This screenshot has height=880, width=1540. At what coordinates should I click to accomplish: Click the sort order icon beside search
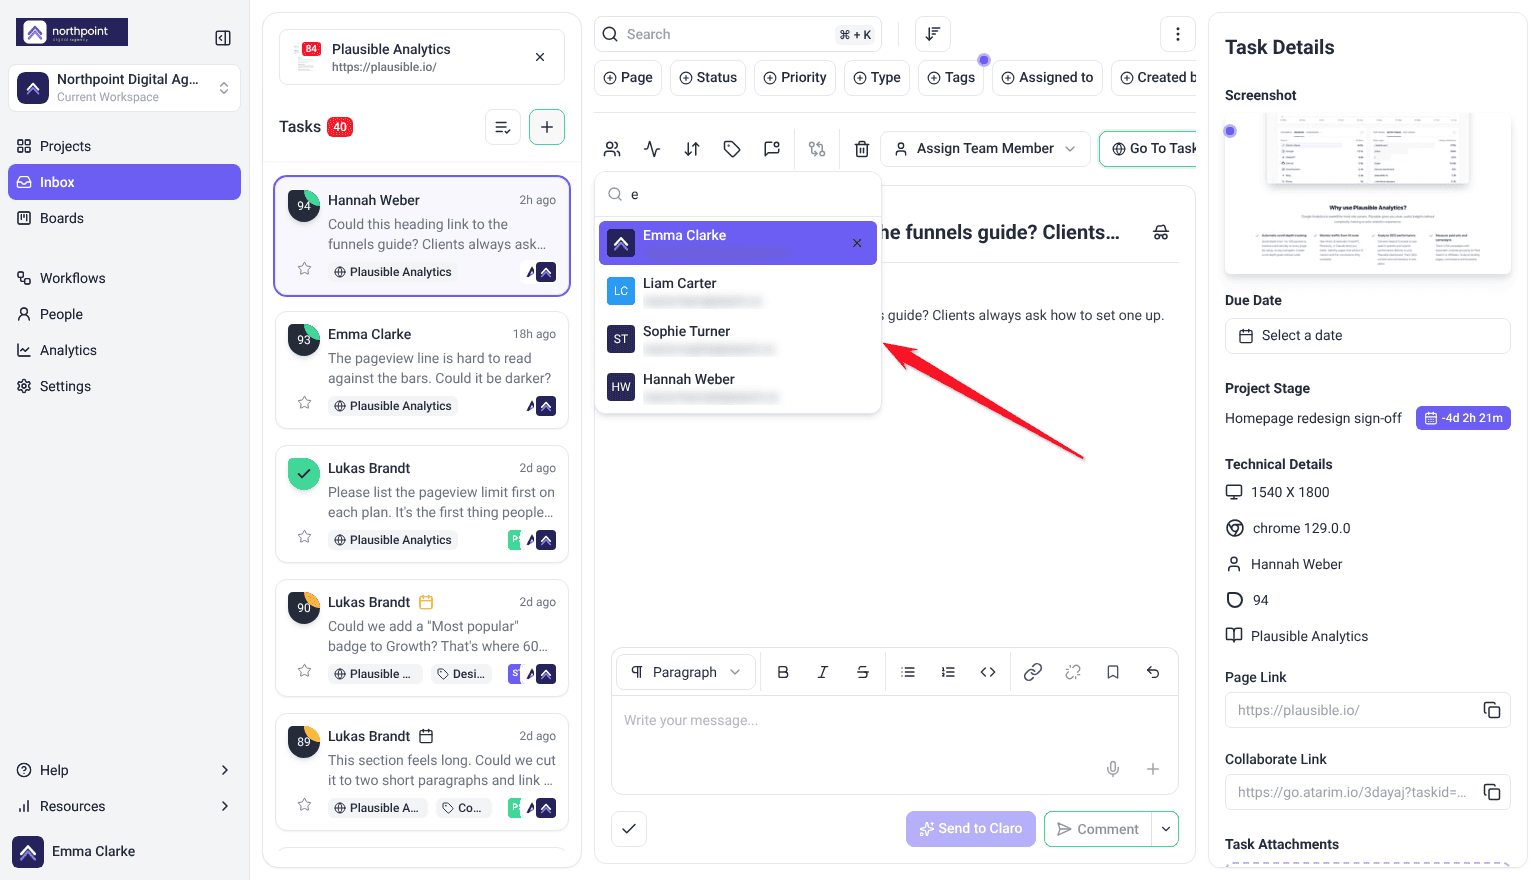pyautogui.click(x=932, y=34)
